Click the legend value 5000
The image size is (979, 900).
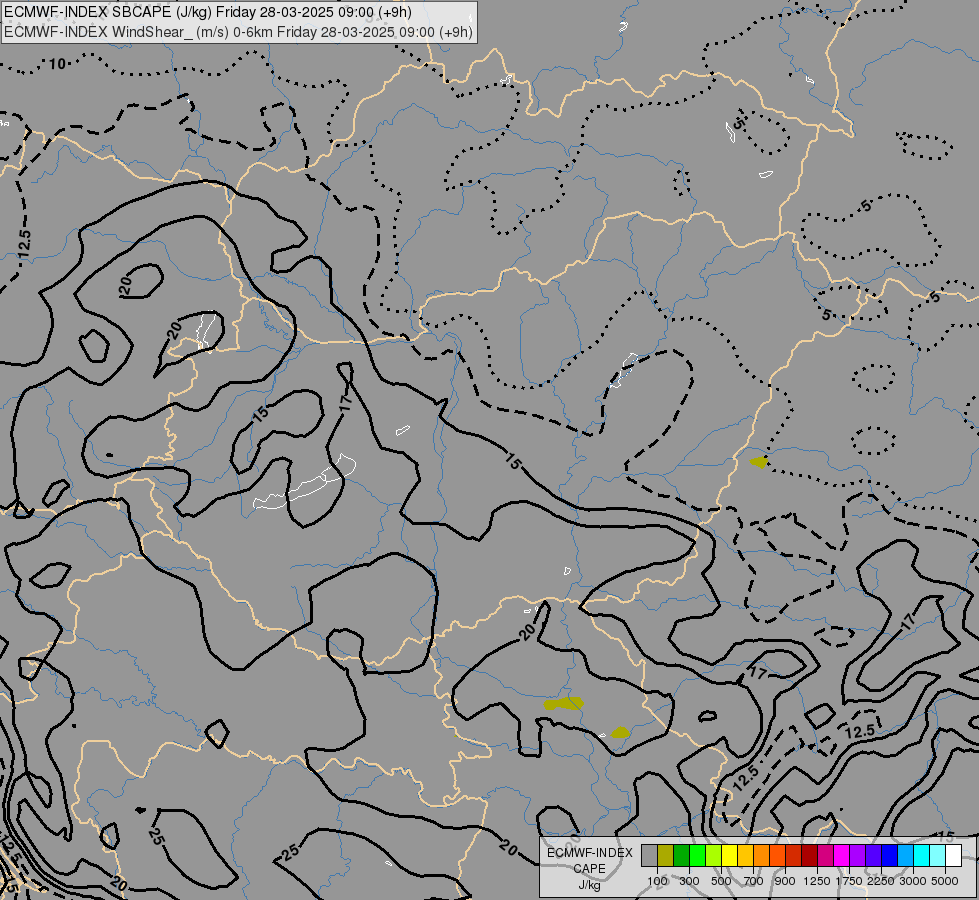[945, 881]
